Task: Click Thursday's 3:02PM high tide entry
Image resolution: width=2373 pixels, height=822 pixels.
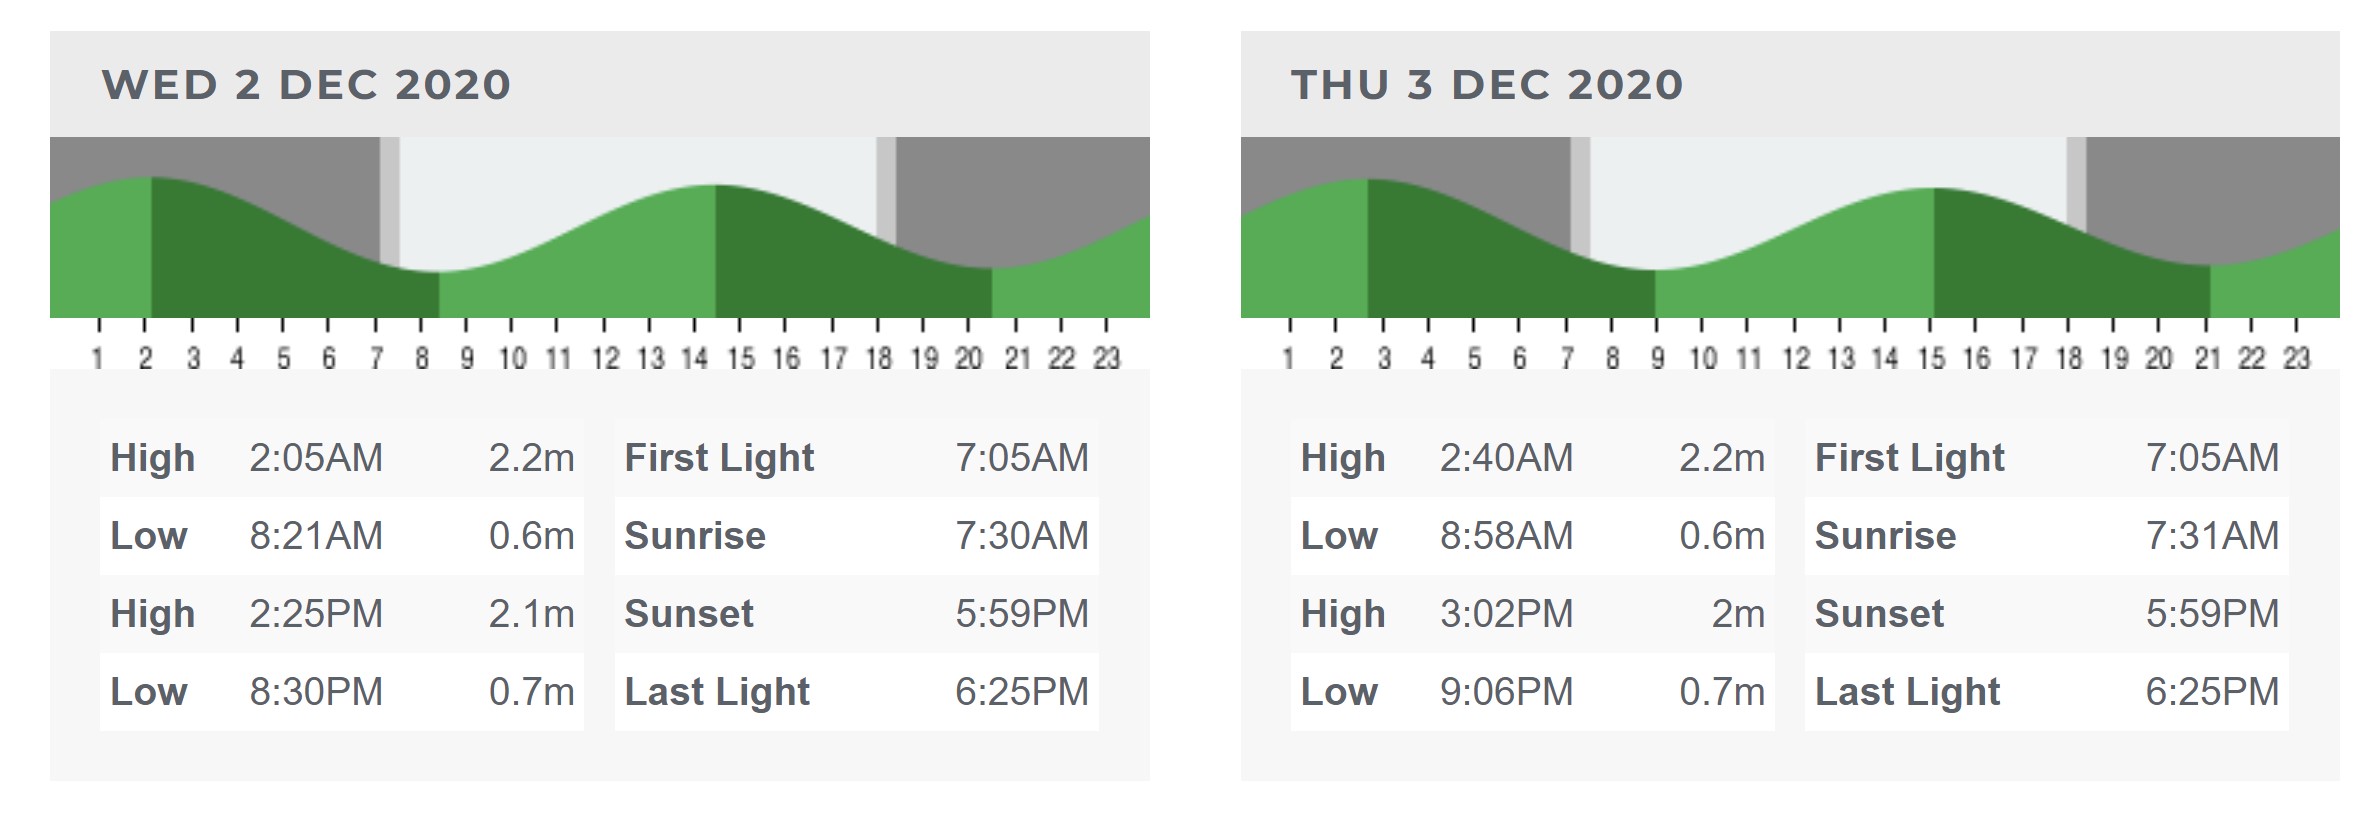Action: 1532,614
